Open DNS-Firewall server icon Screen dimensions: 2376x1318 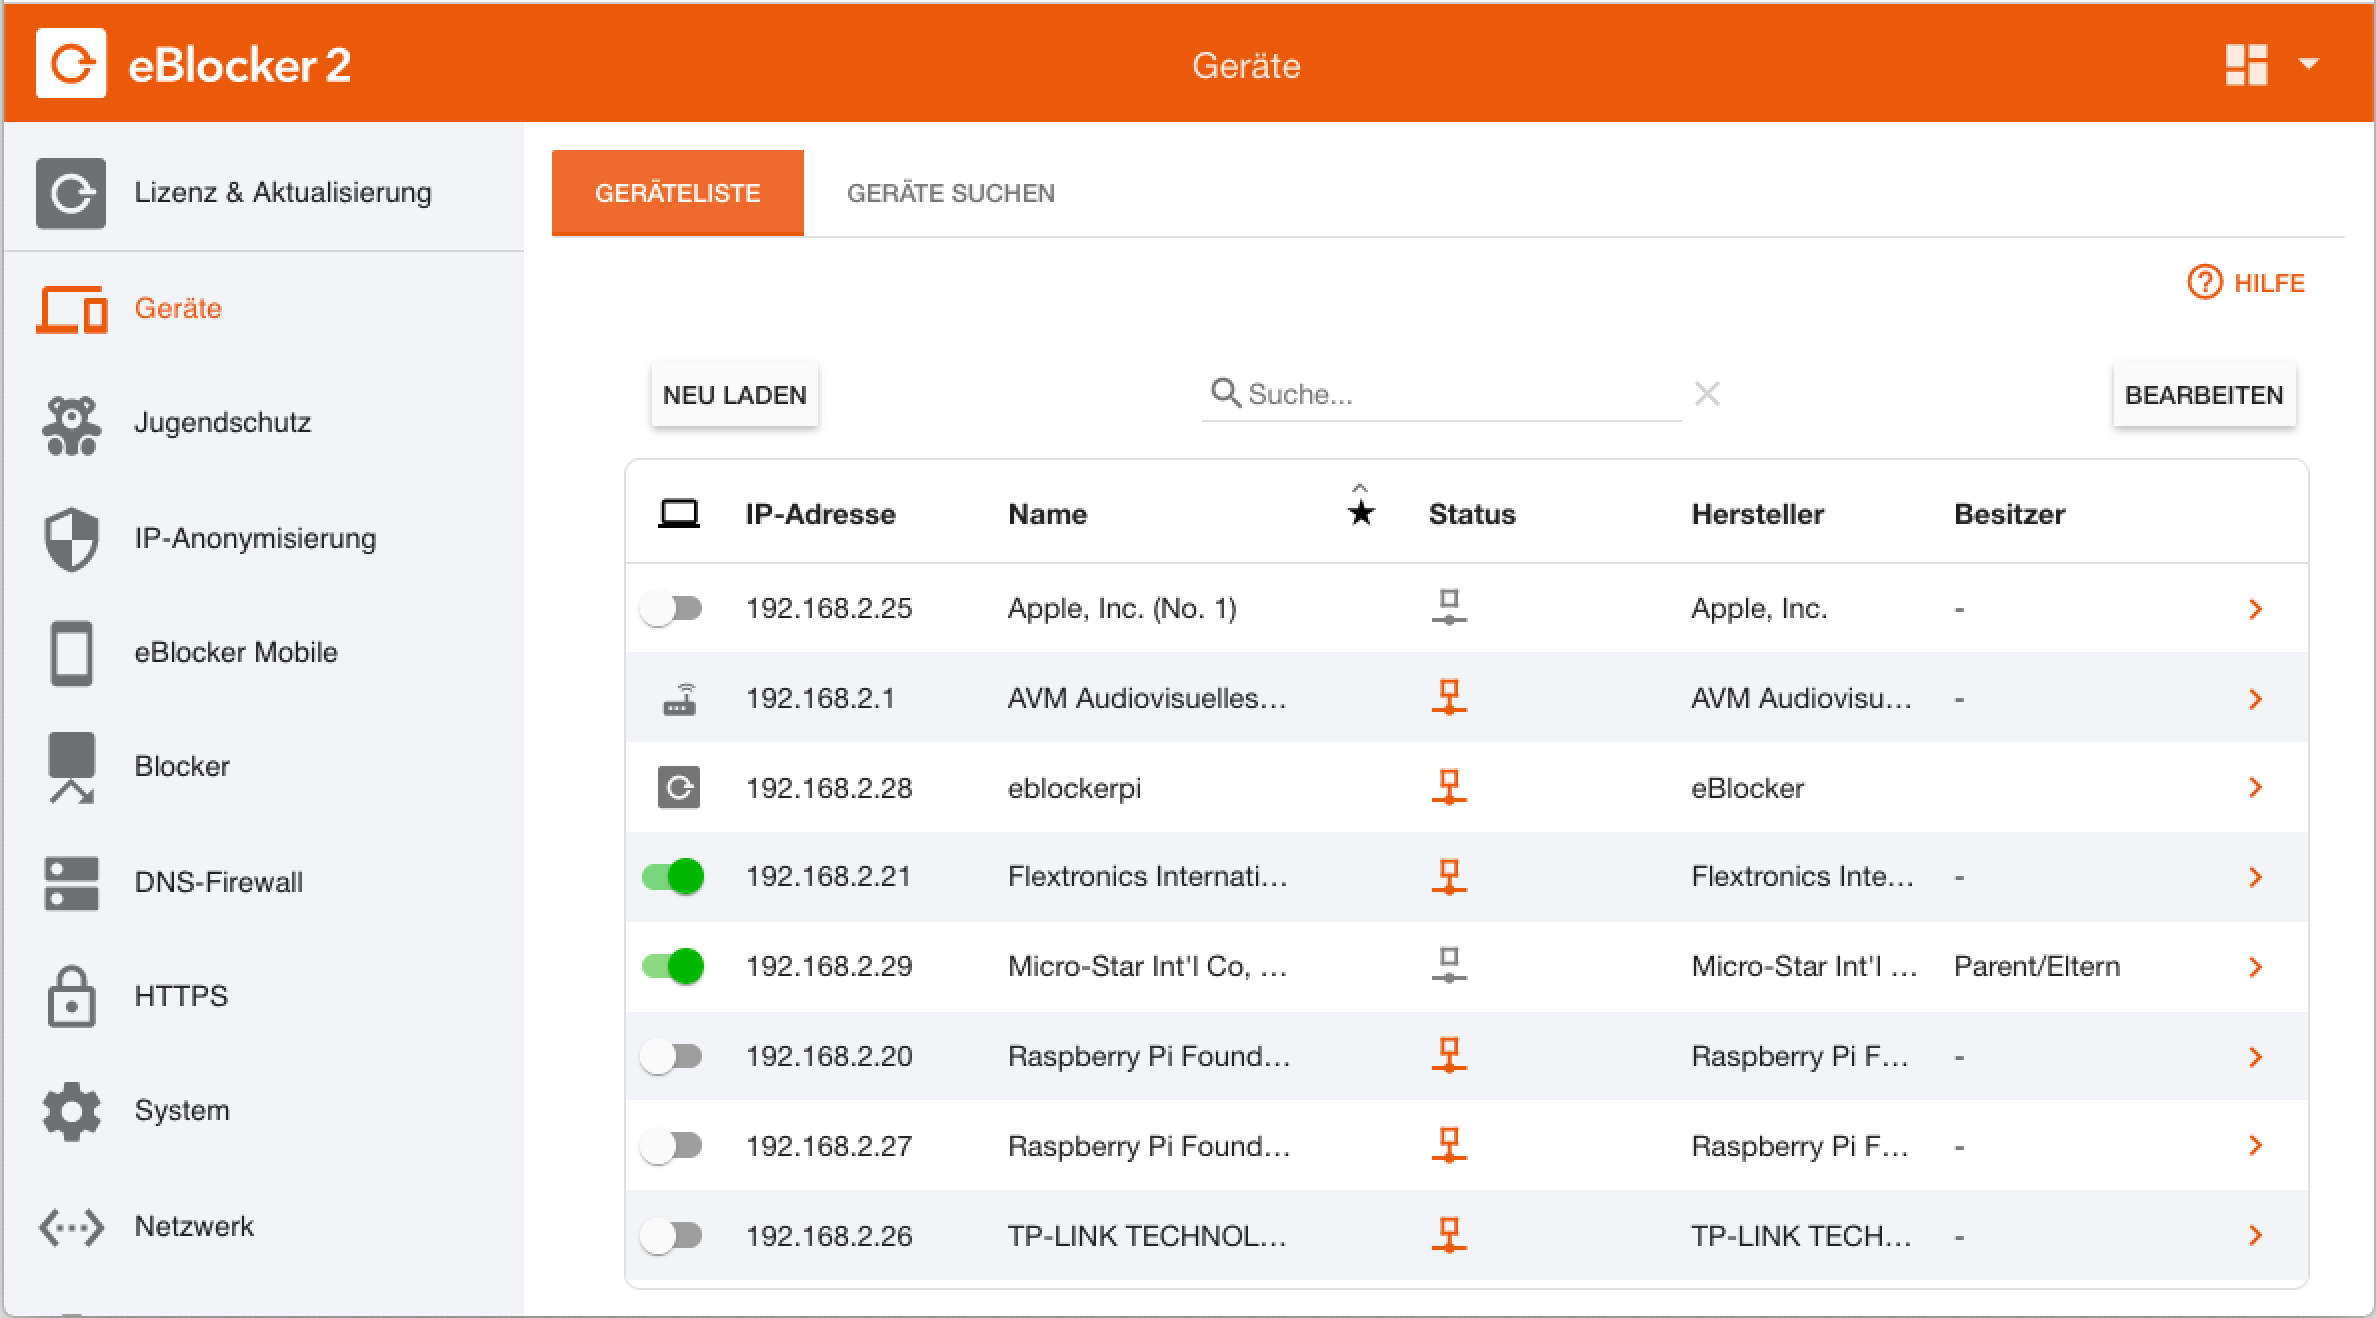71,882
